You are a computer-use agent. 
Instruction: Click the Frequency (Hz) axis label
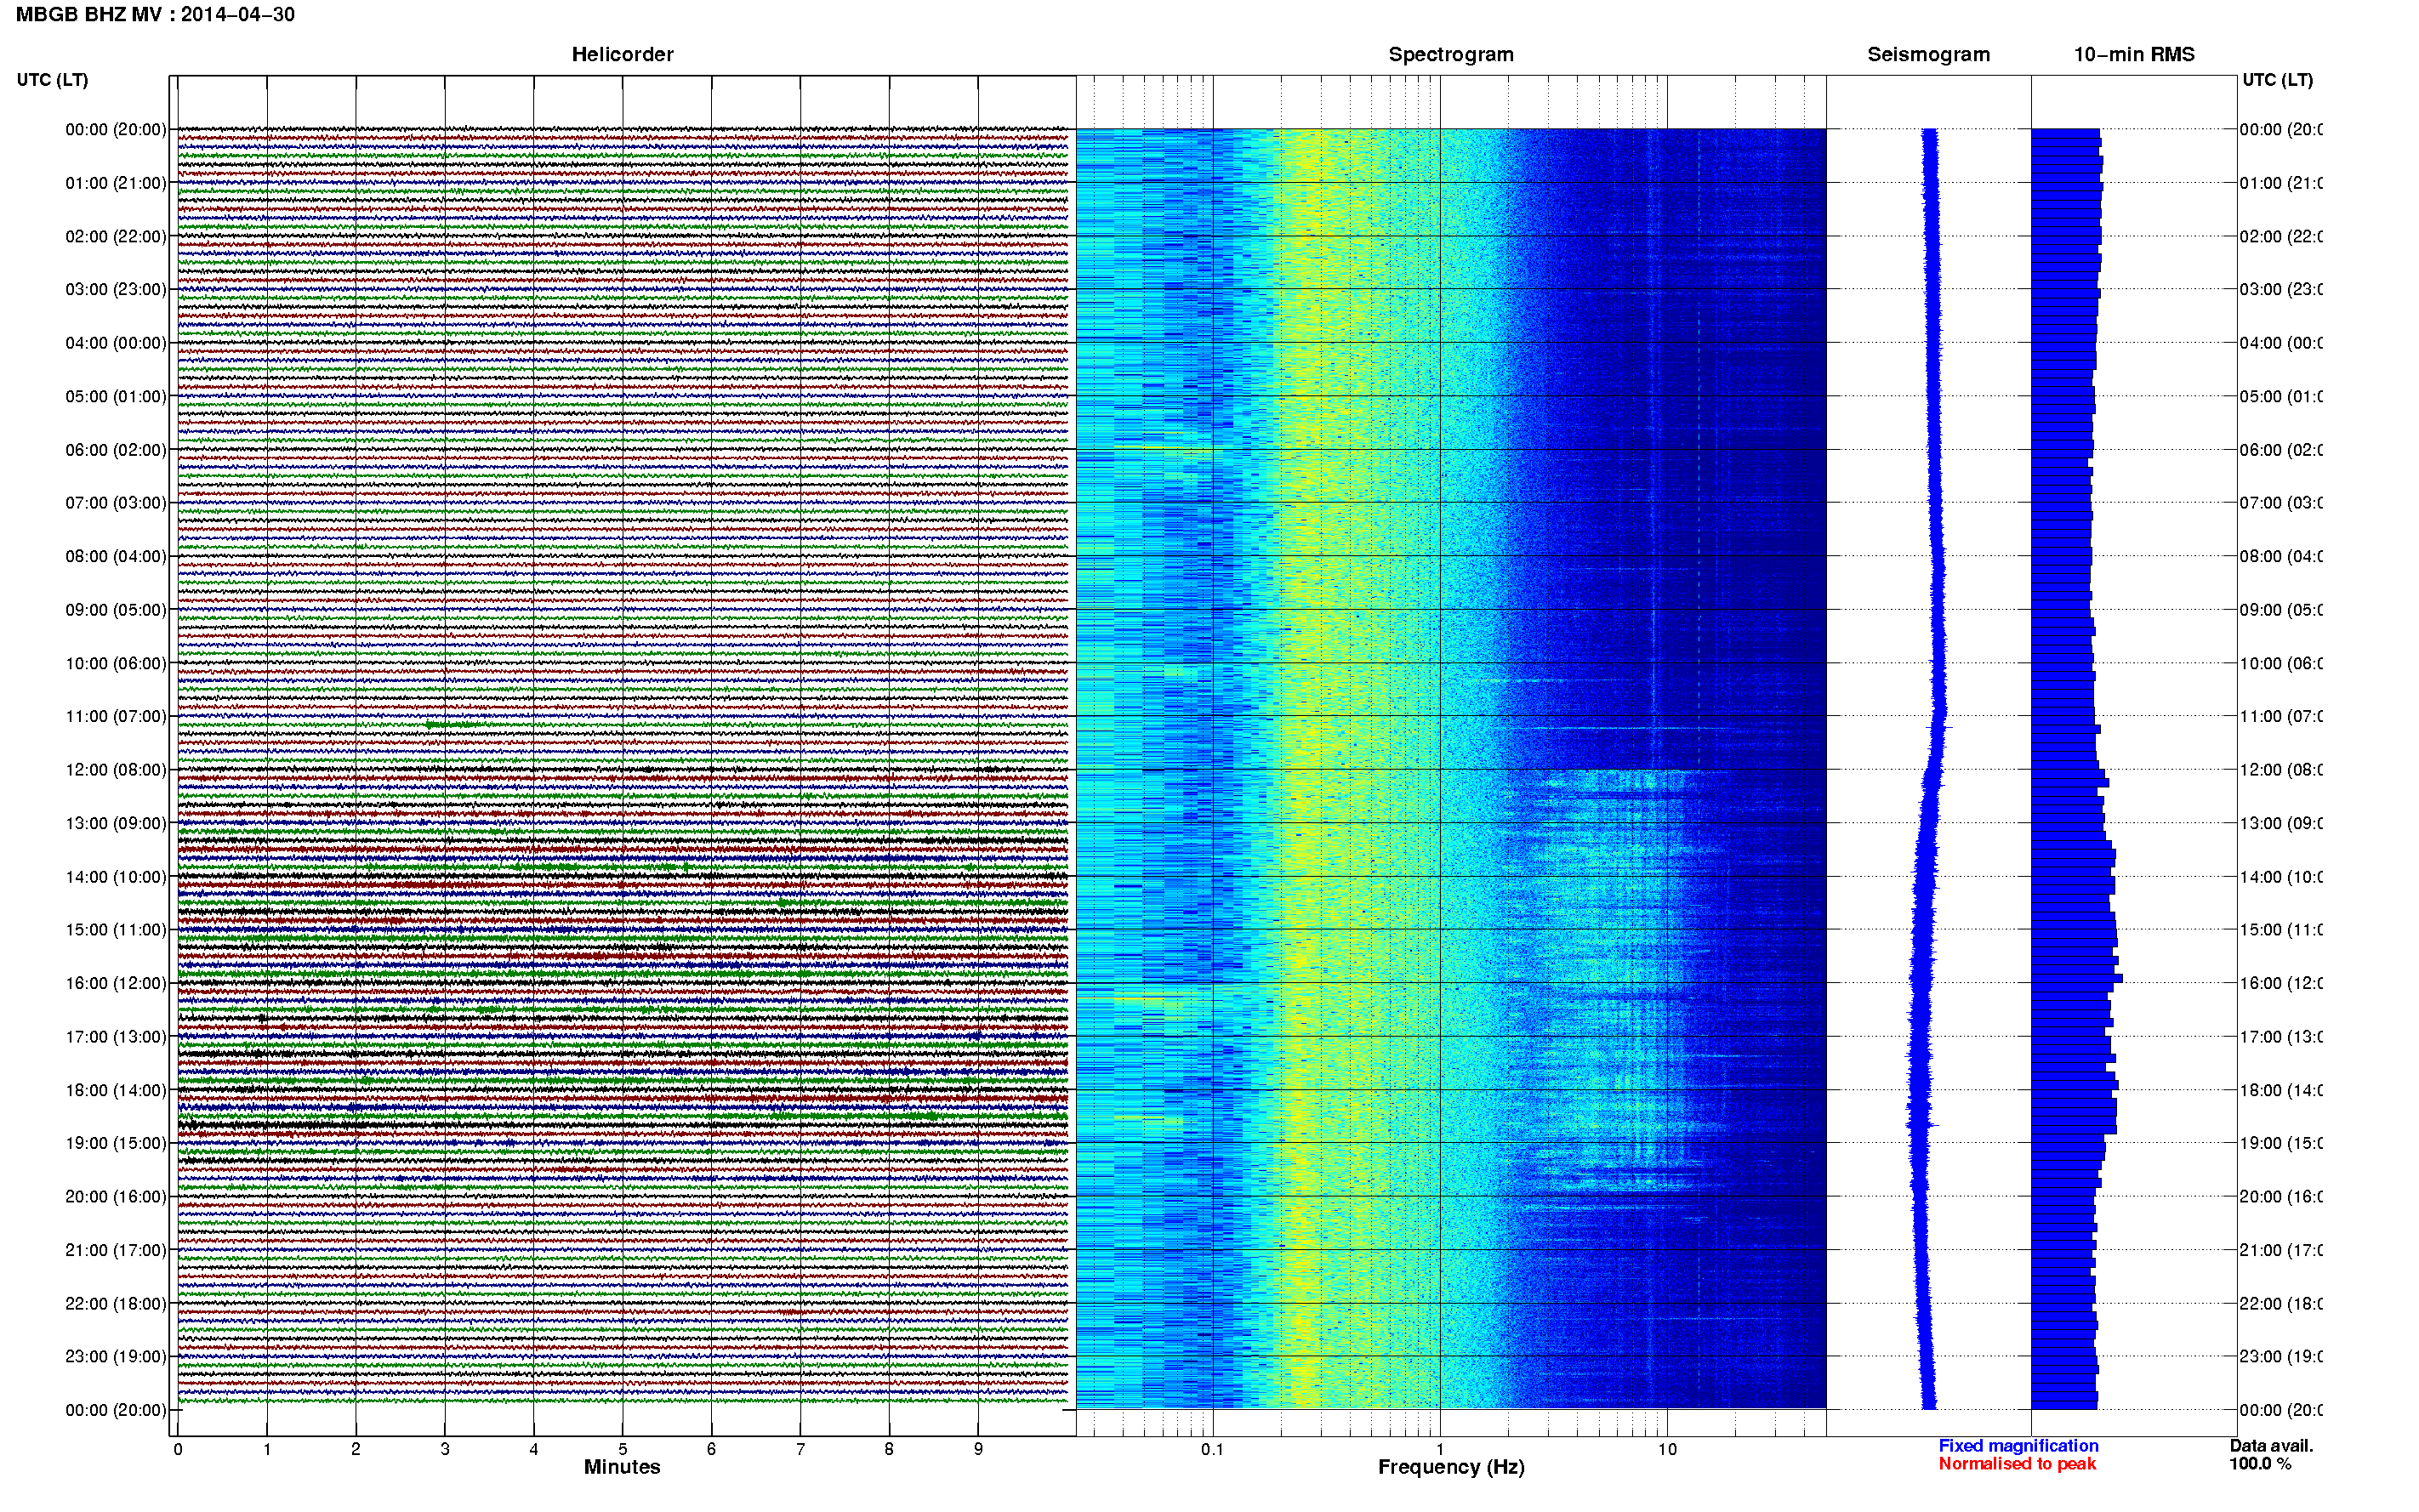click(x=1451, y=1467)
